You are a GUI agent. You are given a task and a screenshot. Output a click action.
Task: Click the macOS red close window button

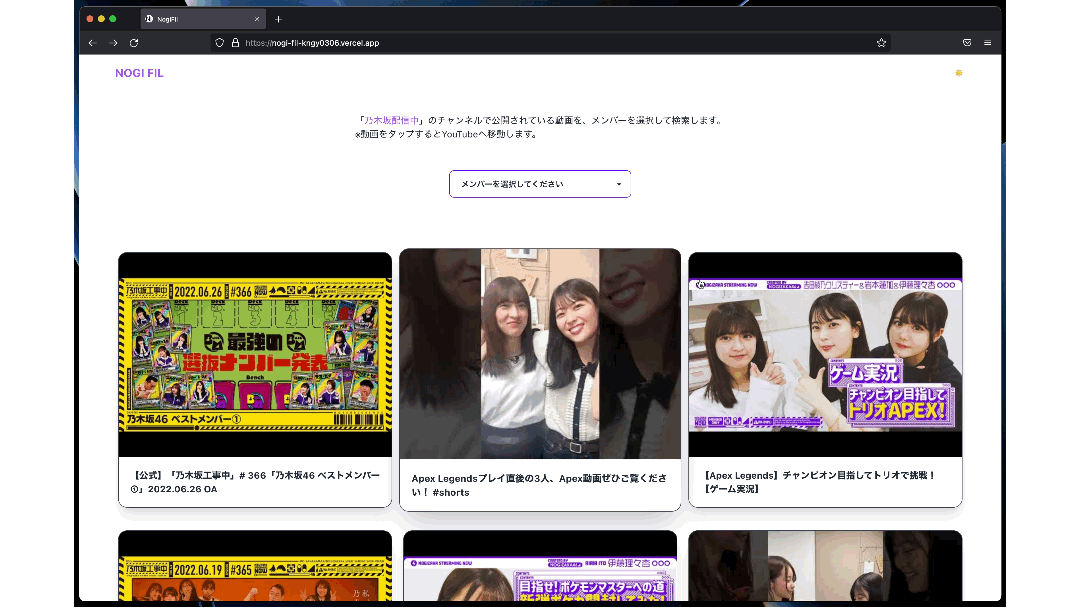pyautogui.click(x=90, y=19)
